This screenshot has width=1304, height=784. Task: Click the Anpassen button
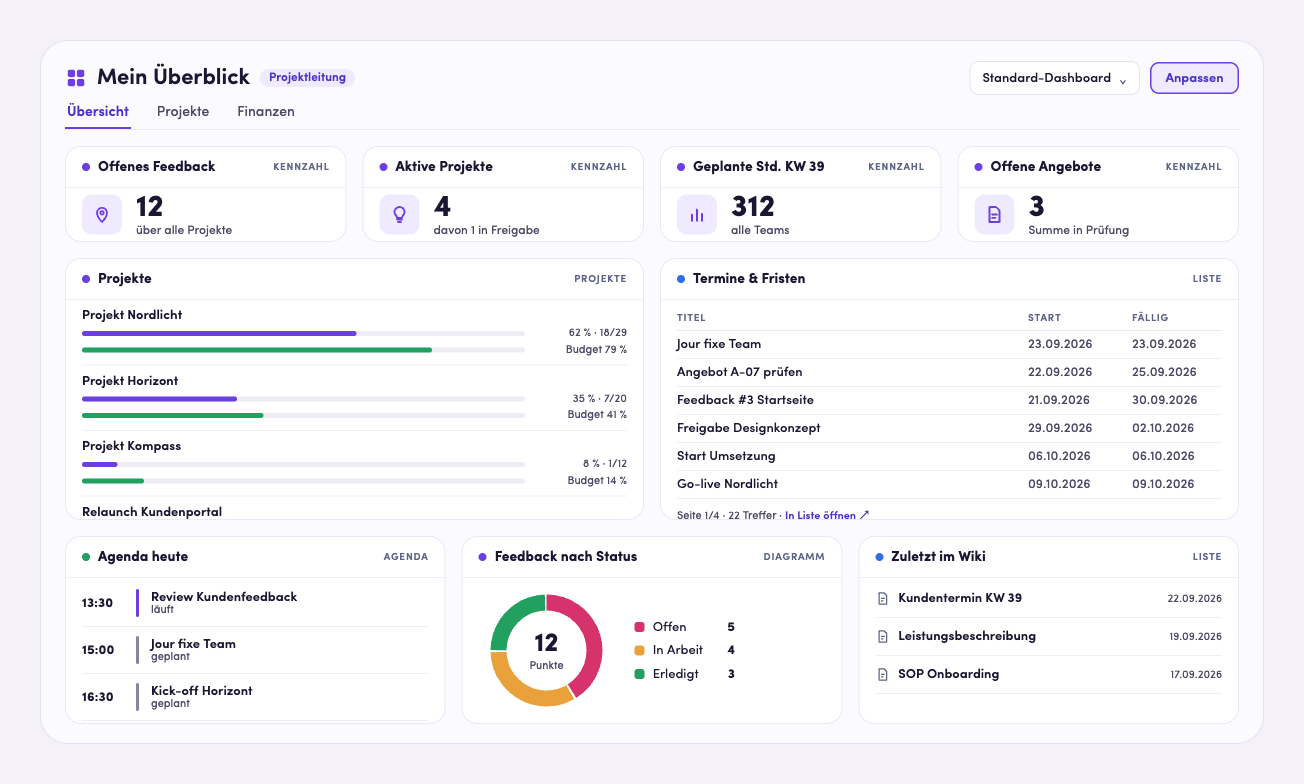point(1194,78)
